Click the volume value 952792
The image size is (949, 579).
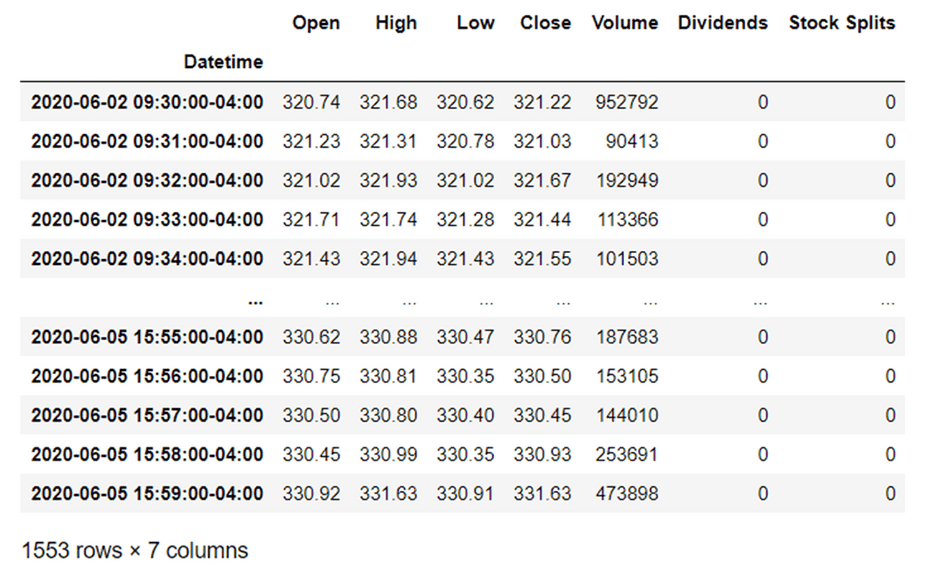(626, 102)
